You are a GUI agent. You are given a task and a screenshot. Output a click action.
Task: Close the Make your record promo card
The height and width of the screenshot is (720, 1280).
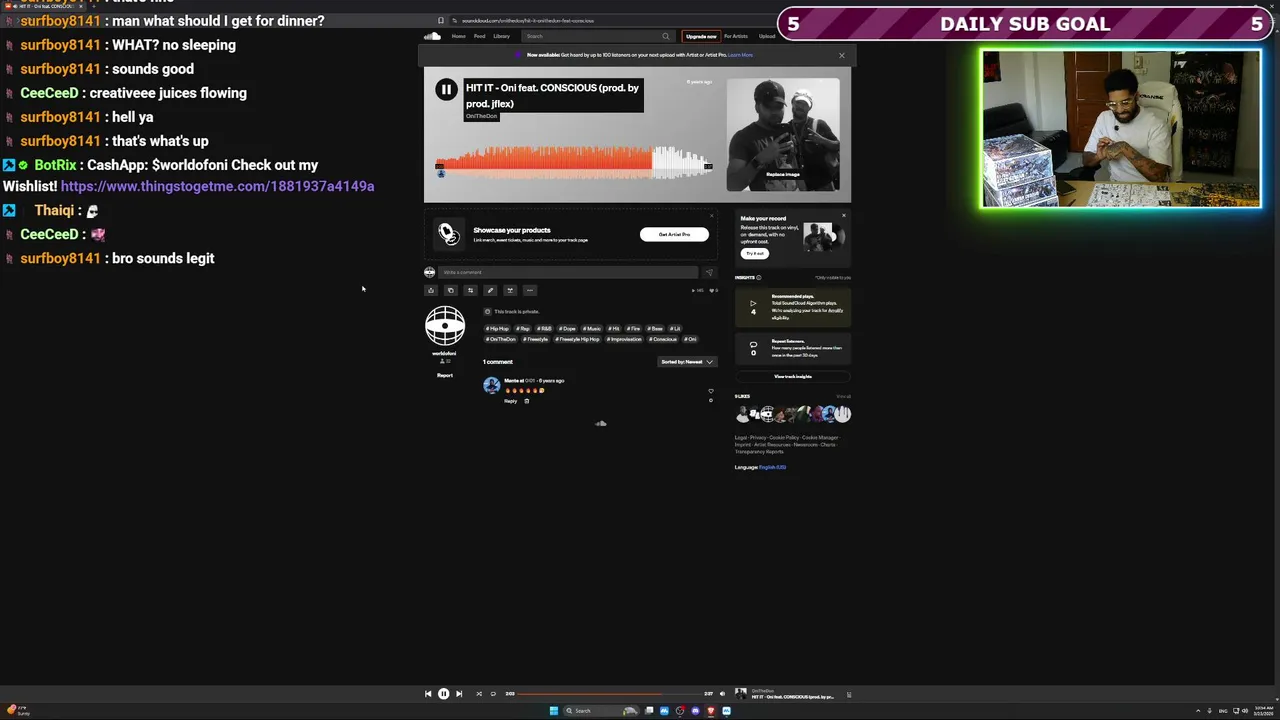pos(843,215)
